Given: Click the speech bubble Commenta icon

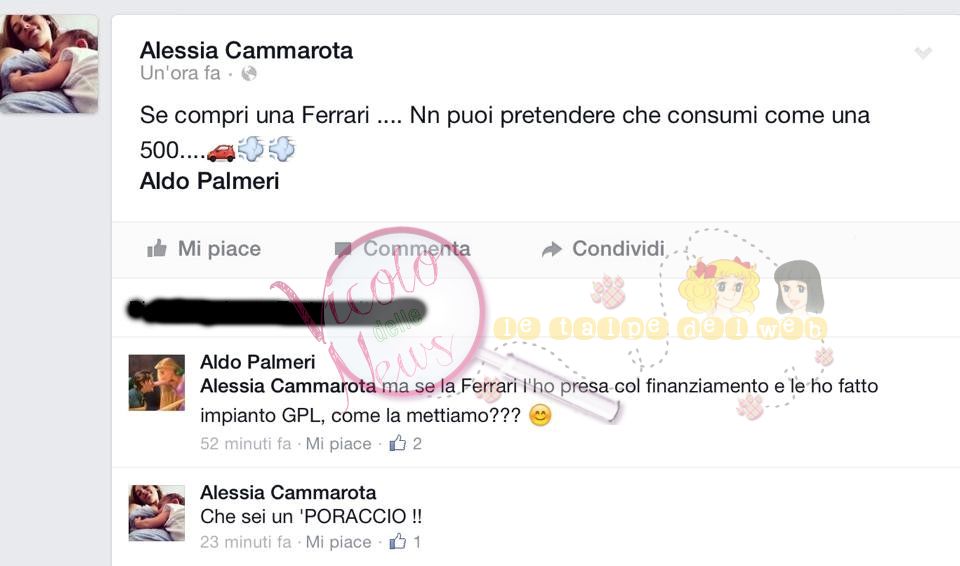Looking at the screenshot, I should pos(343,249).
